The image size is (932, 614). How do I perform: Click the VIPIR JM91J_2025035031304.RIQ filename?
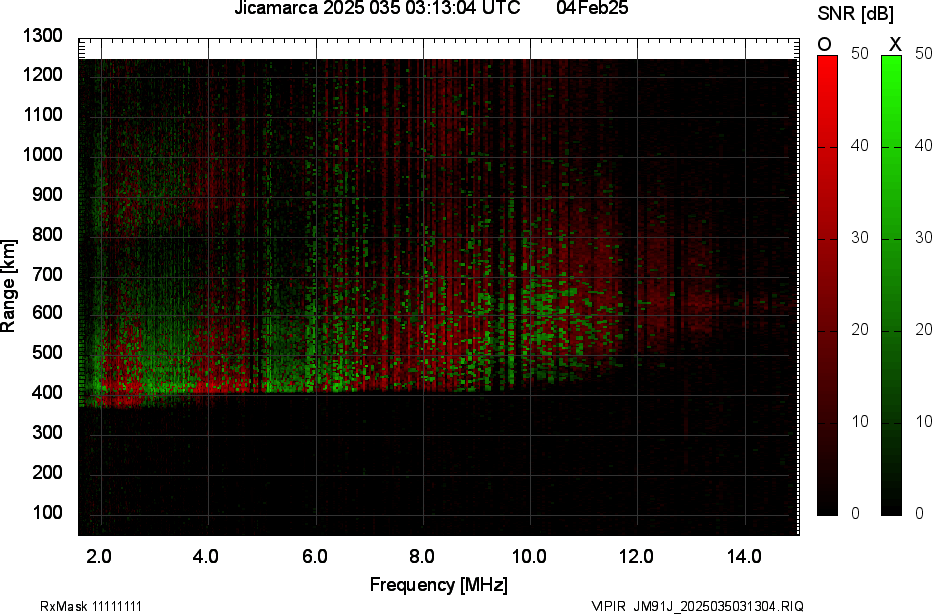pos(696,606)
